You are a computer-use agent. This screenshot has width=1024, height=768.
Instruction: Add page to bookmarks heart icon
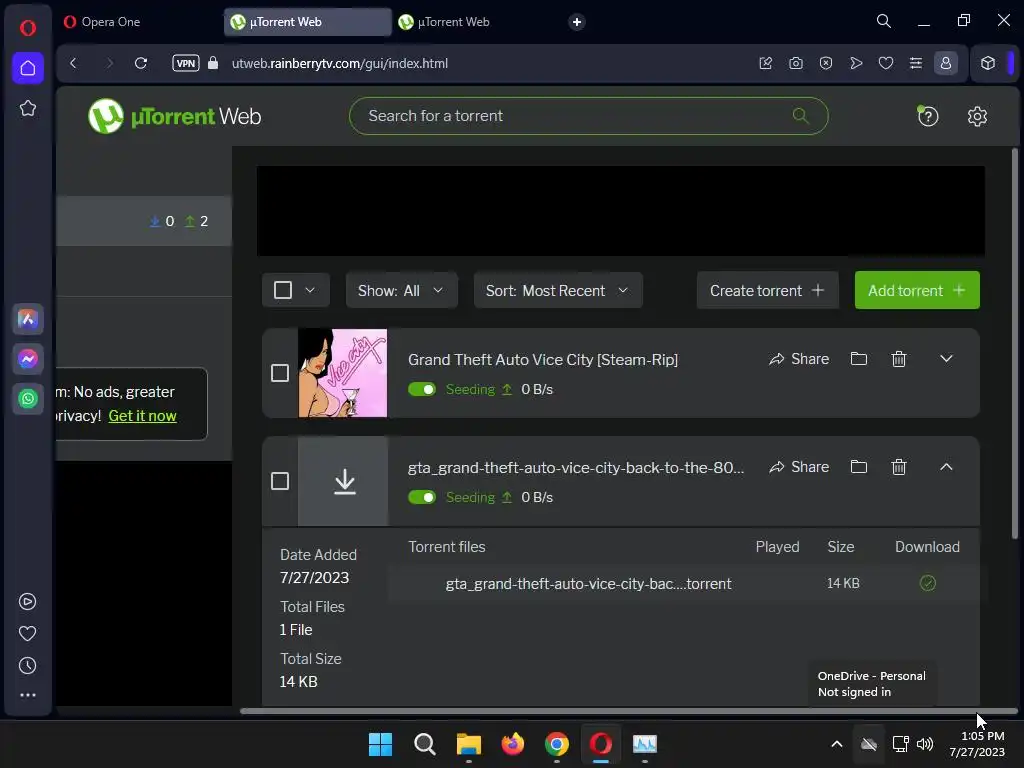[x=886, y=63]
